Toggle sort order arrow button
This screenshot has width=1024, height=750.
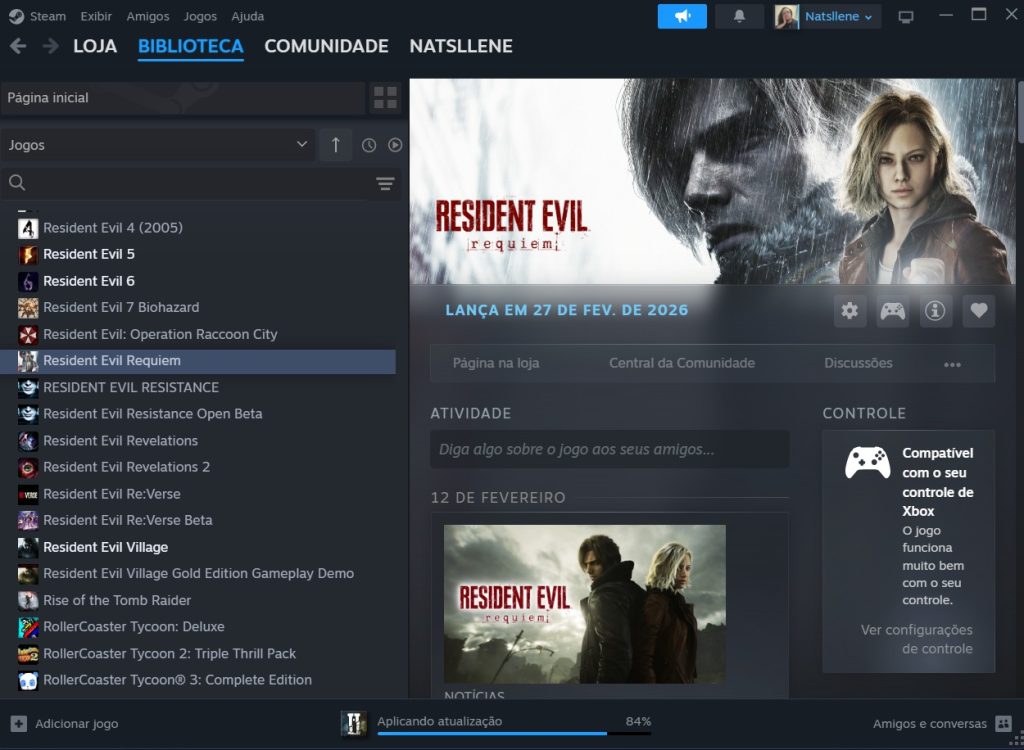coord(336,145)
